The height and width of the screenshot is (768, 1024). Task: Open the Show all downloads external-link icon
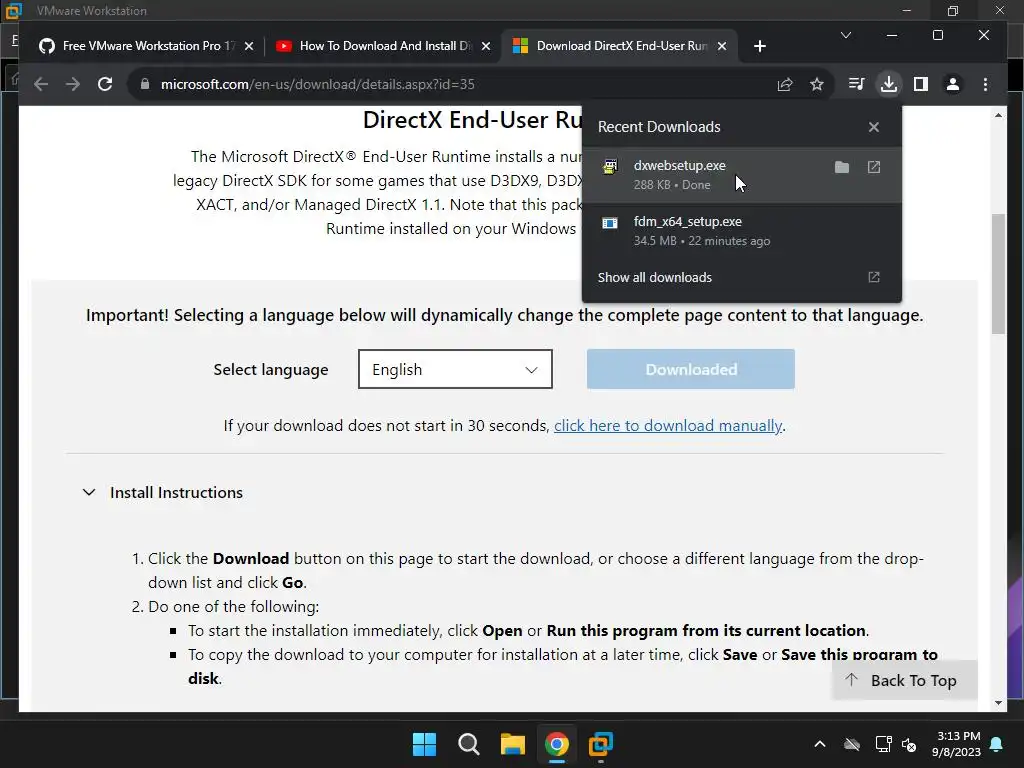click(x=874, y=277)
